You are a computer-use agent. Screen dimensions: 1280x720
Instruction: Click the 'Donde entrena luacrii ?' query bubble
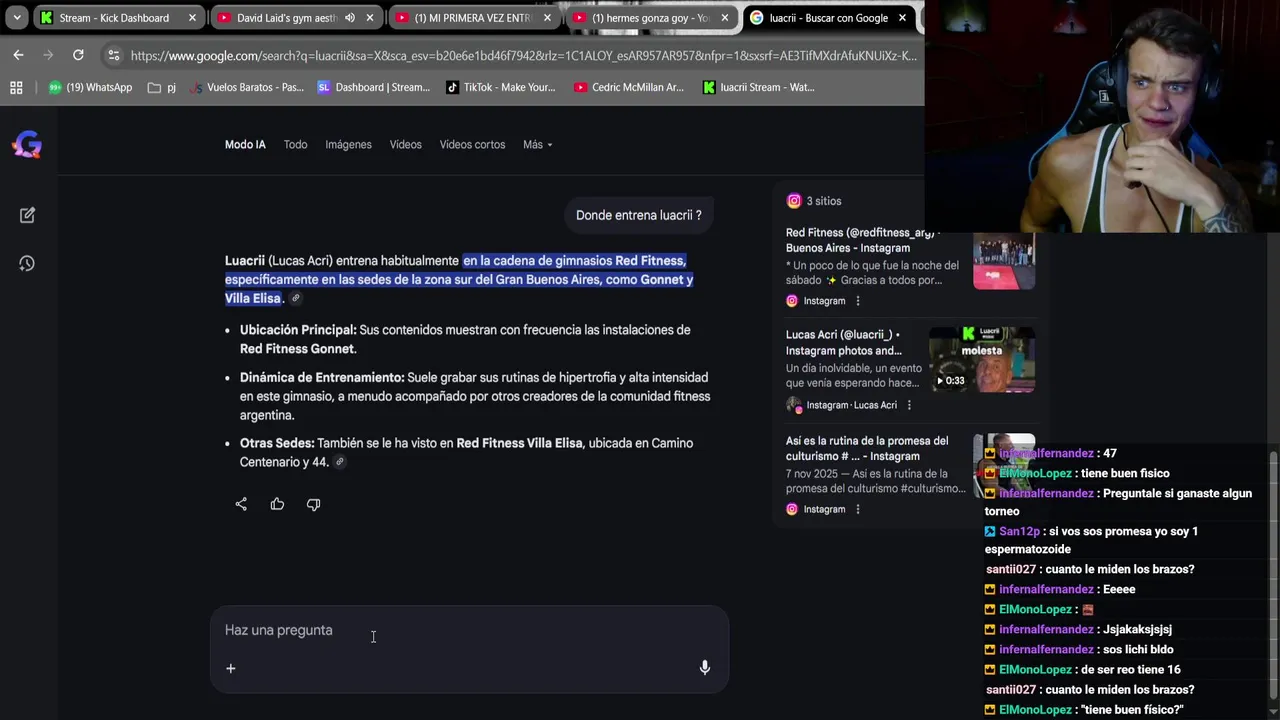[x=638, y=215]
